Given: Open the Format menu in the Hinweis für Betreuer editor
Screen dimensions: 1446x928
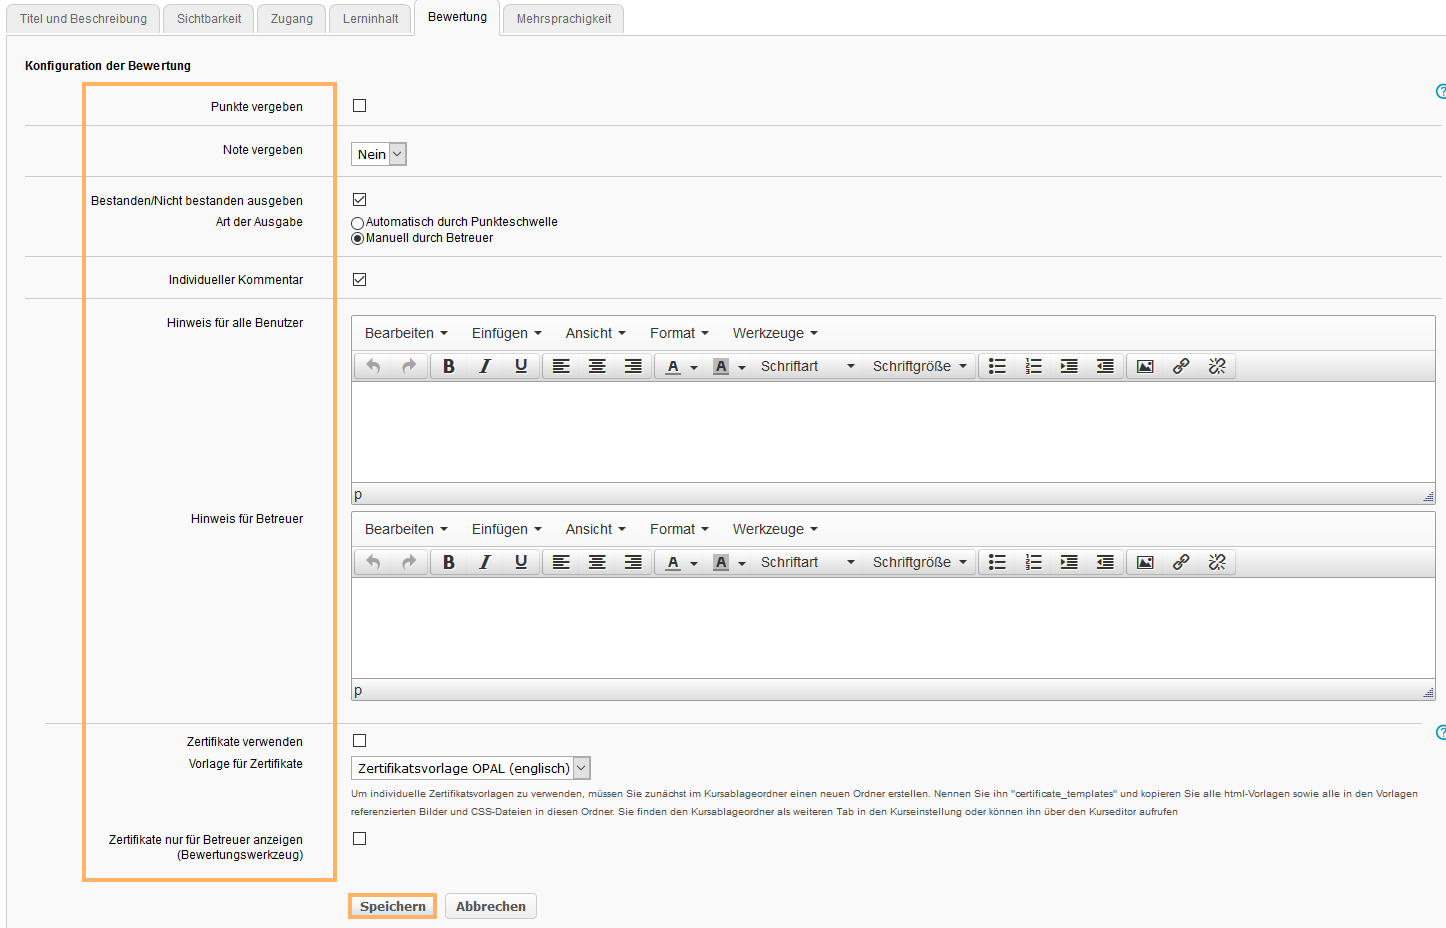Looking at the screenshot, I should [x=679, y=529].
